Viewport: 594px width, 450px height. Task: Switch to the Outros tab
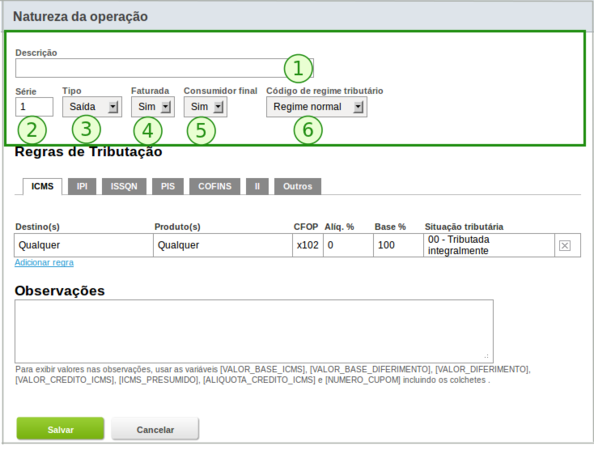point(298,186)
